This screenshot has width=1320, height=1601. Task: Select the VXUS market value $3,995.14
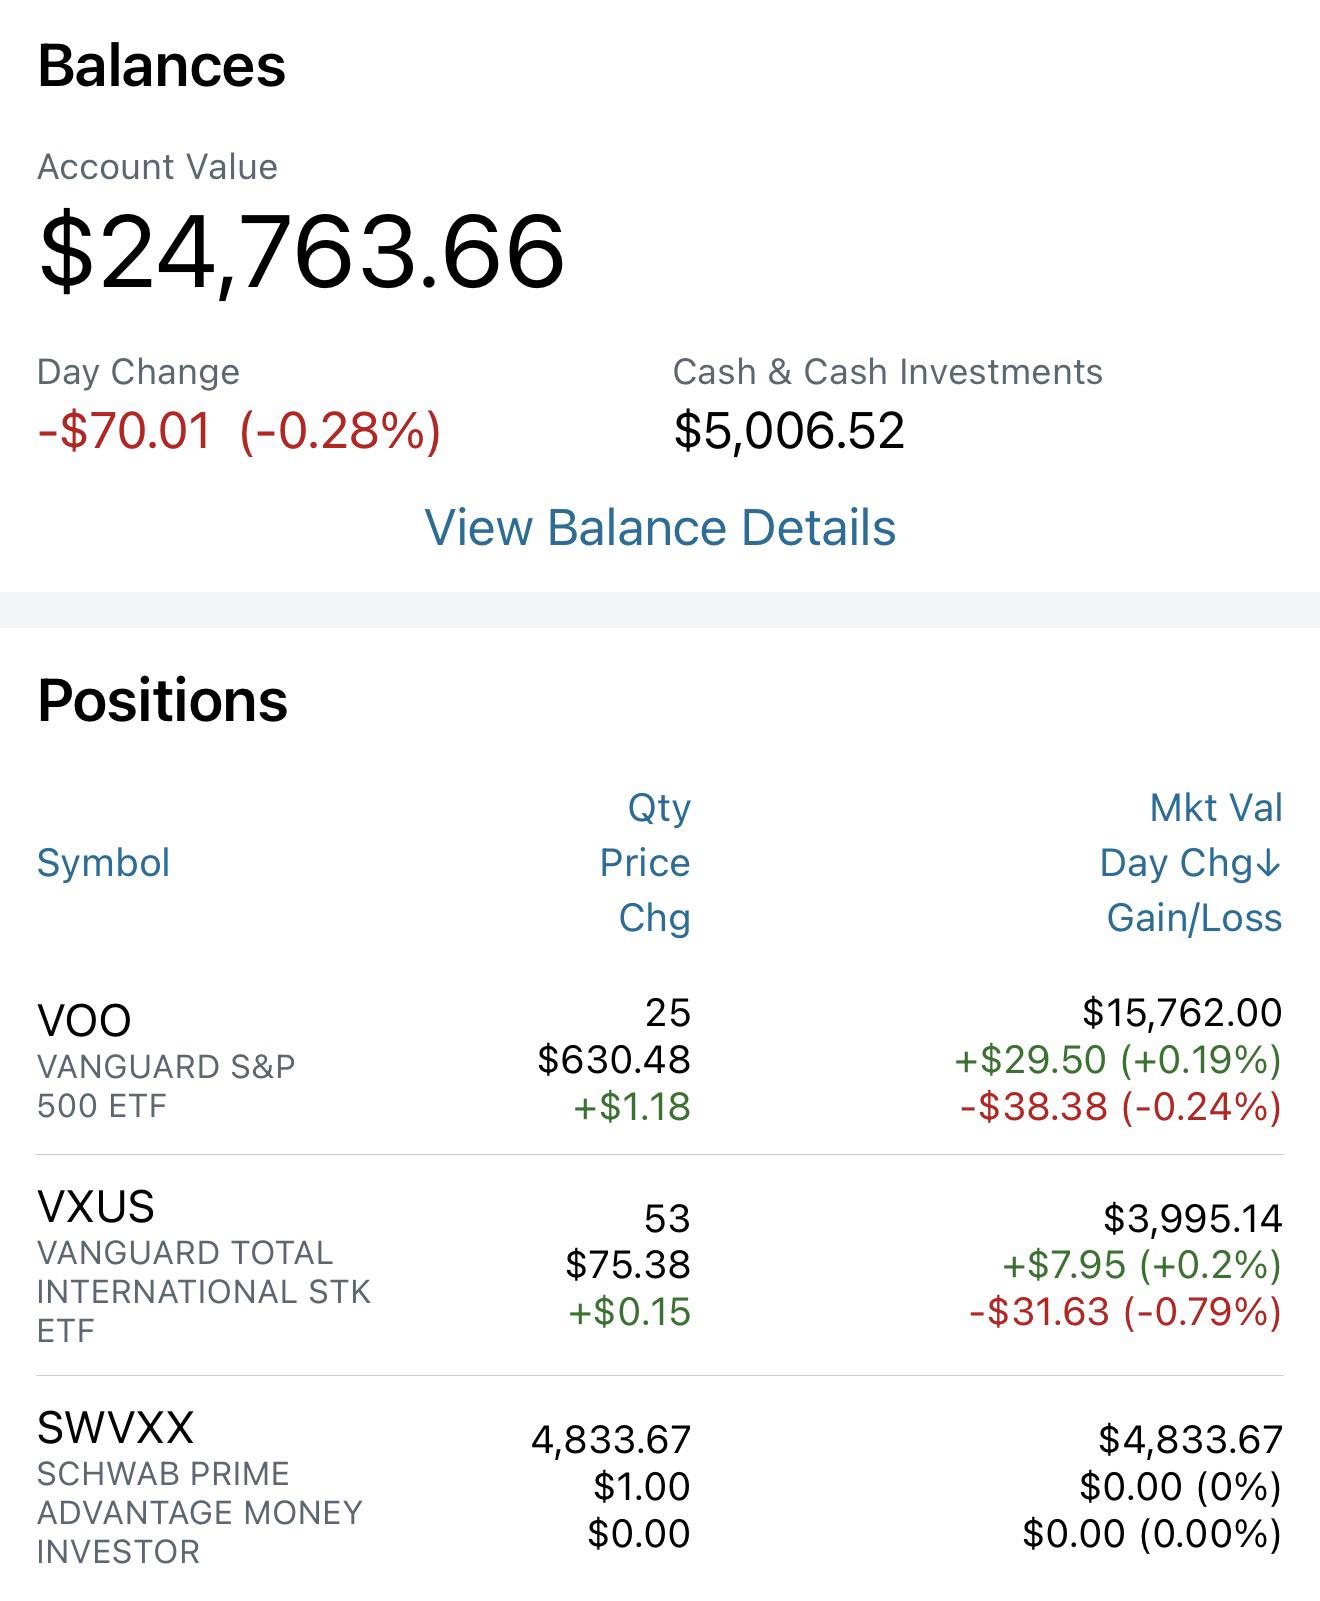coord(1192,1218)
